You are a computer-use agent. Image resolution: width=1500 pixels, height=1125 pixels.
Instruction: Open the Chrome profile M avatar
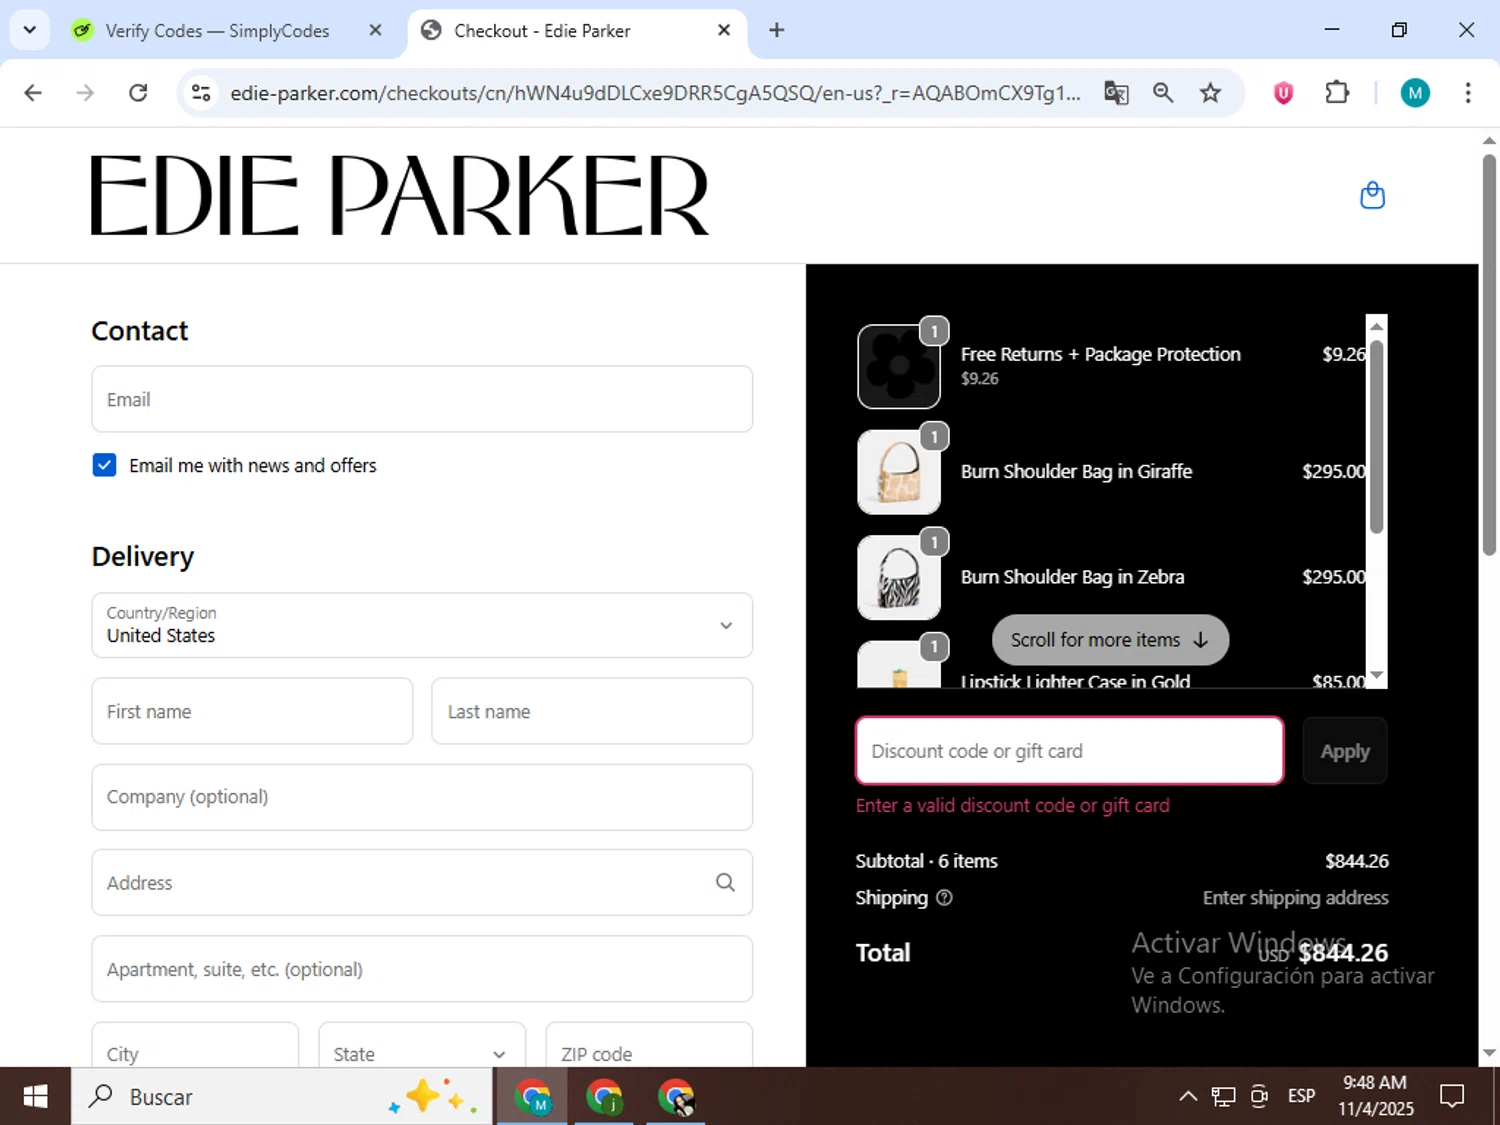tap(1414, 93)
